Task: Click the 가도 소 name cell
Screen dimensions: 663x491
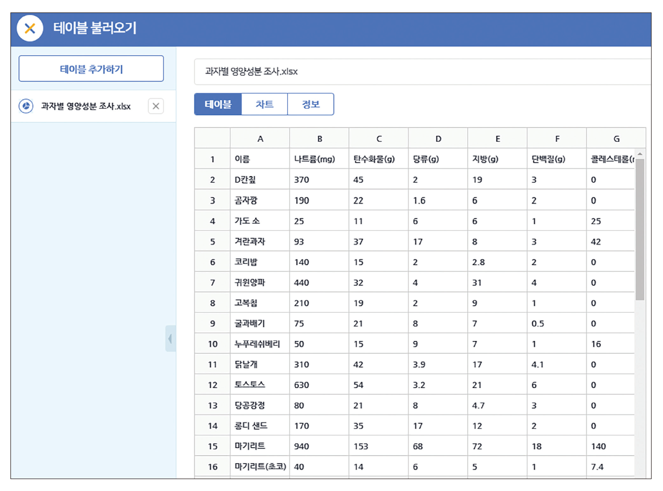Action: pos(260,221)
